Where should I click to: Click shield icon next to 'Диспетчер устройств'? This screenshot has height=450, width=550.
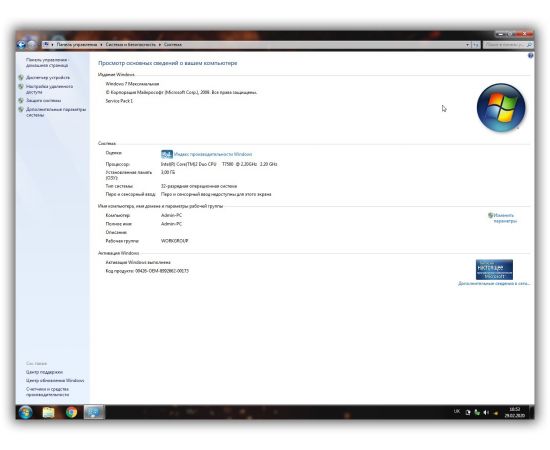click(x=21, y=78)
